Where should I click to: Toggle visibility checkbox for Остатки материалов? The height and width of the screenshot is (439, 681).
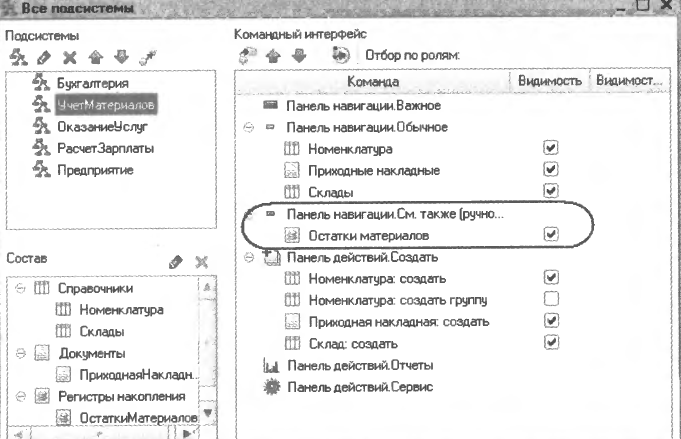(551, 234)
